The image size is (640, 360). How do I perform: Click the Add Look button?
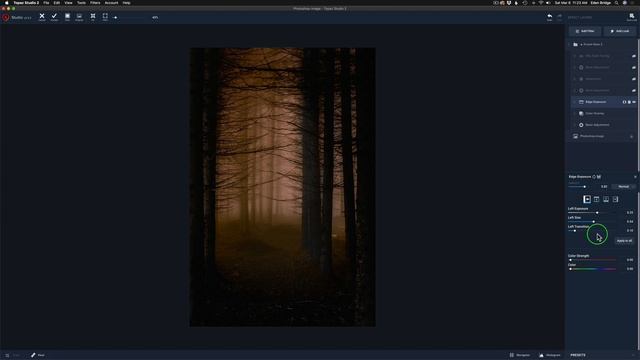point(620,31)
